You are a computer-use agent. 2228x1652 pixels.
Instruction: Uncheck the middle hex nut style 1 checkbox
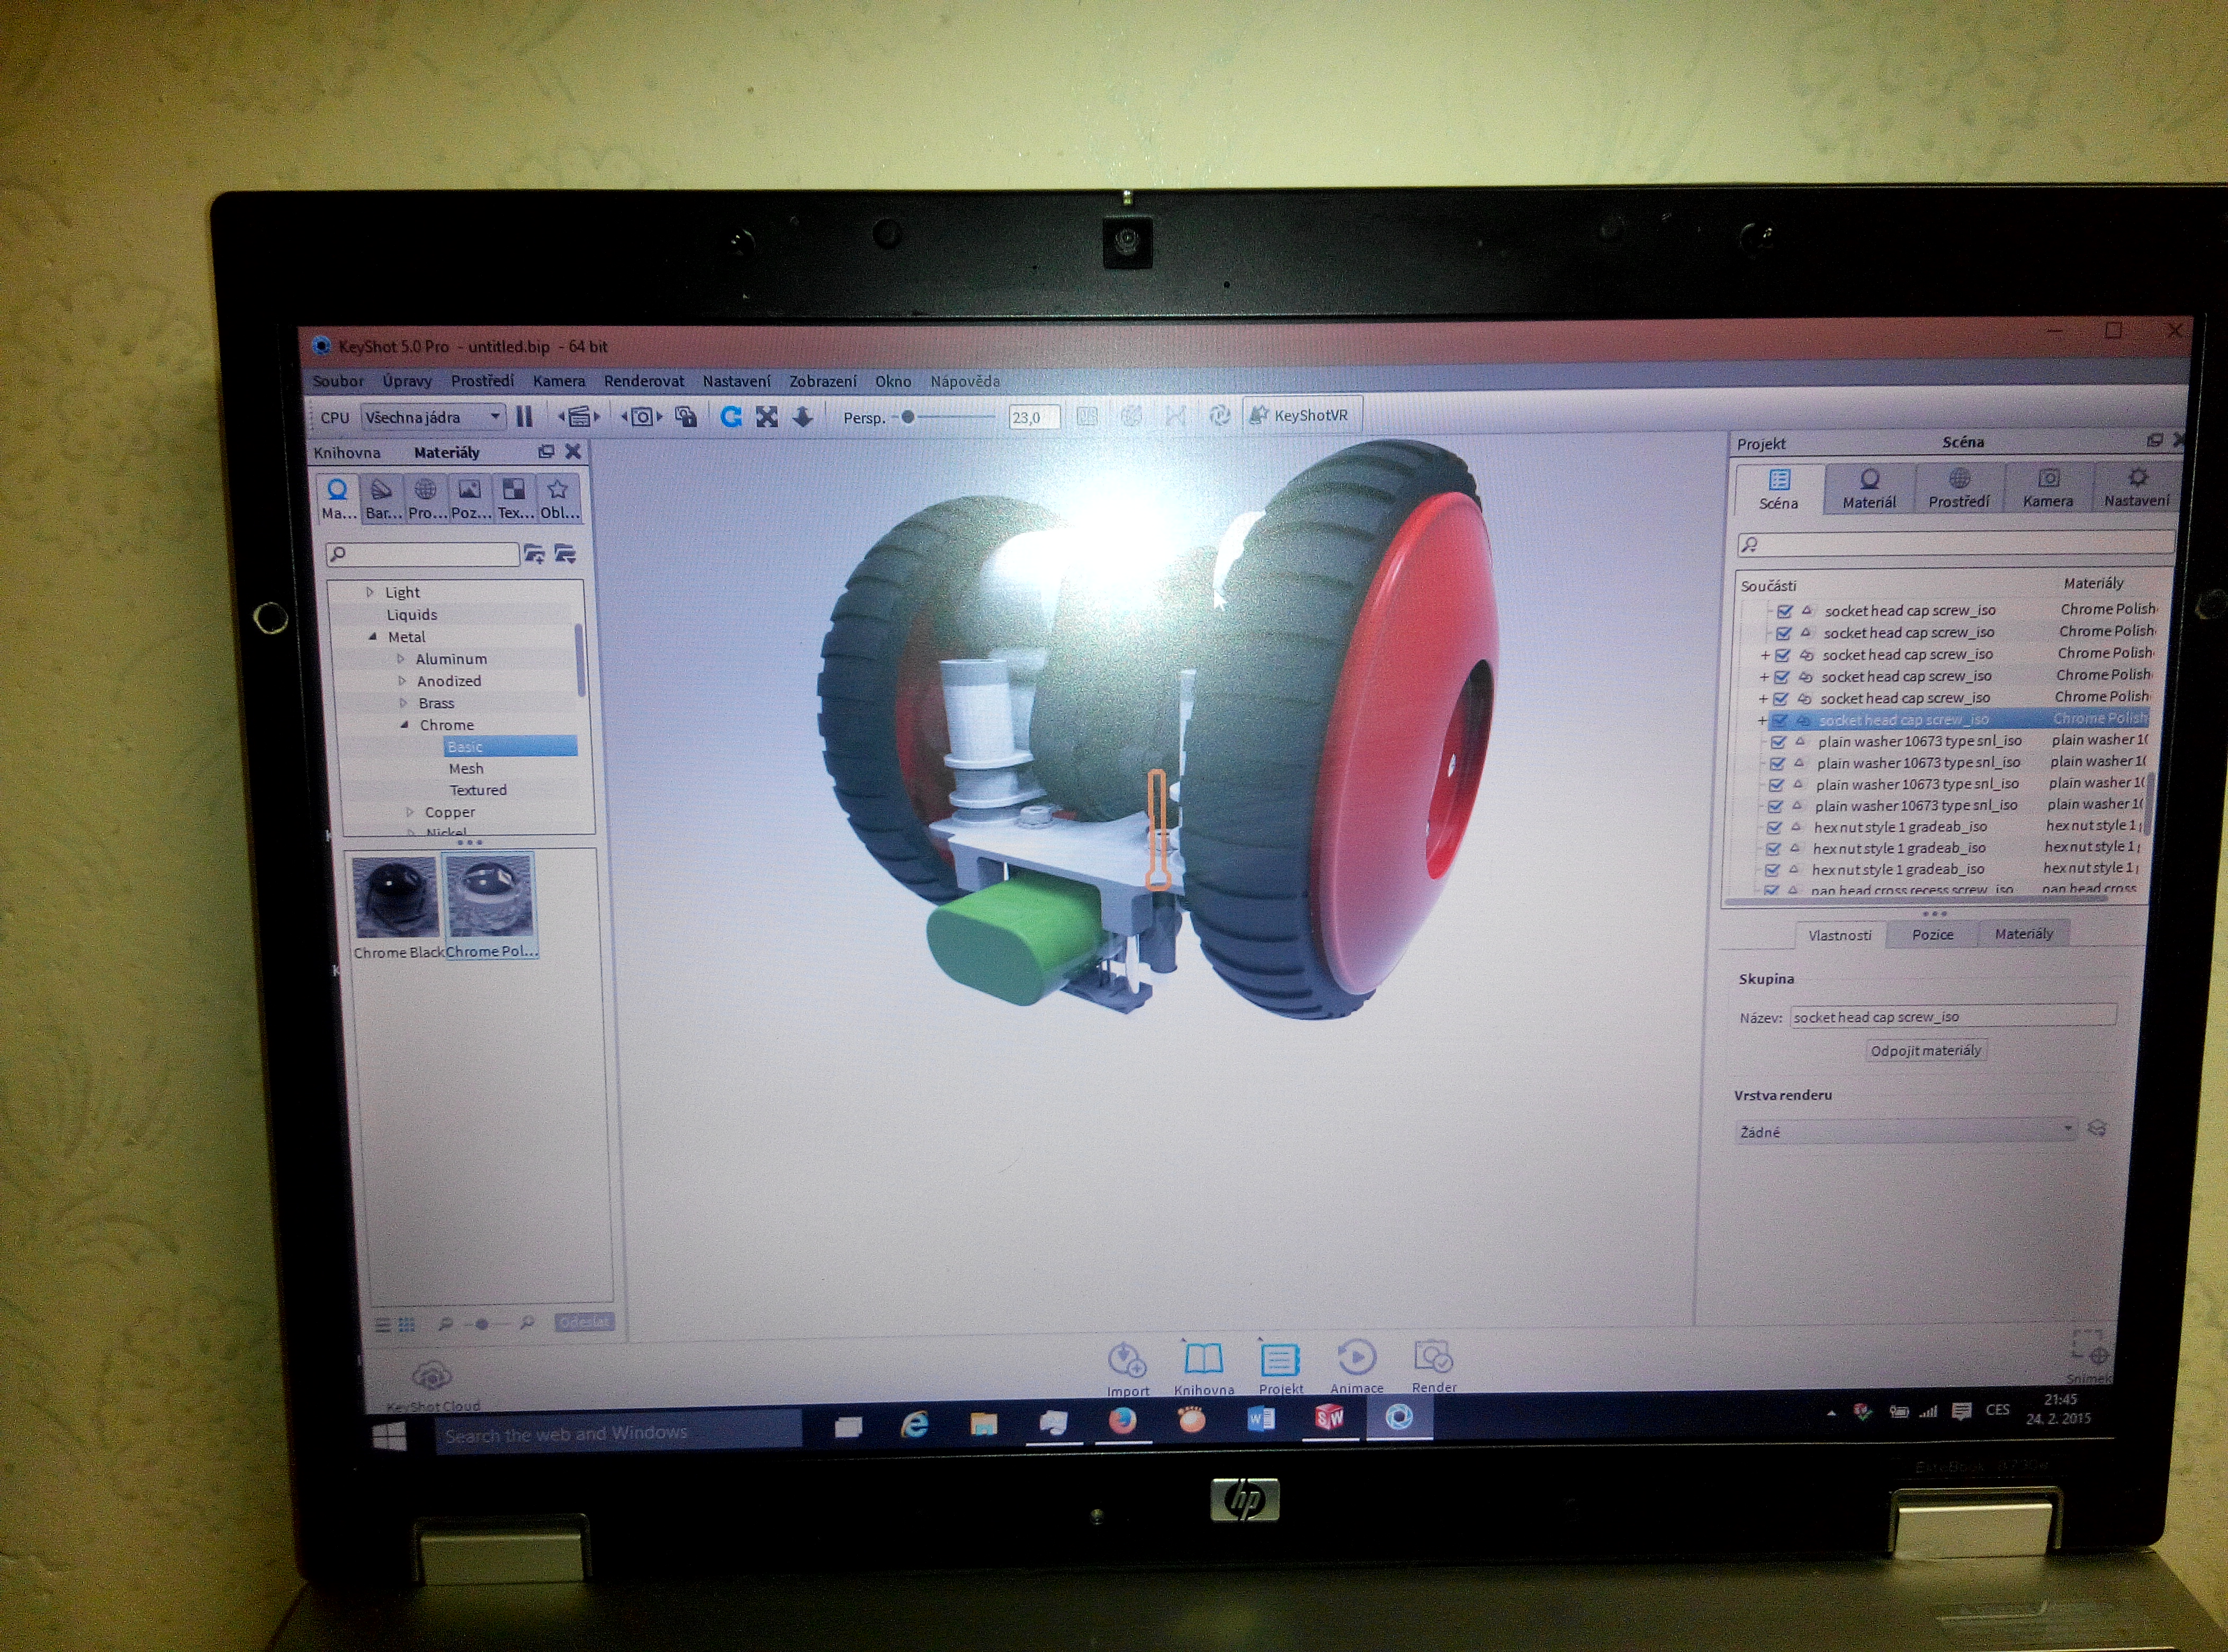pos(1773,849)
